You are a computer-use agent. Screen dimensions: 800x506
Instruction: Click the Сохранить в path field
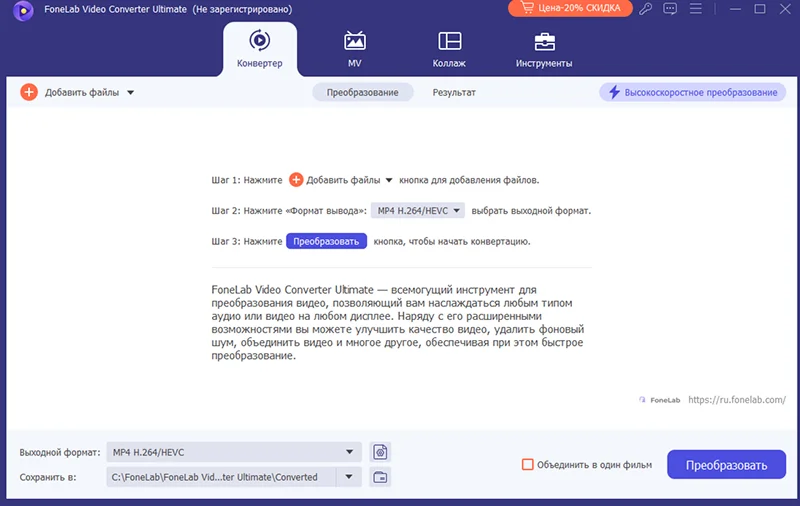click(221, 477)
